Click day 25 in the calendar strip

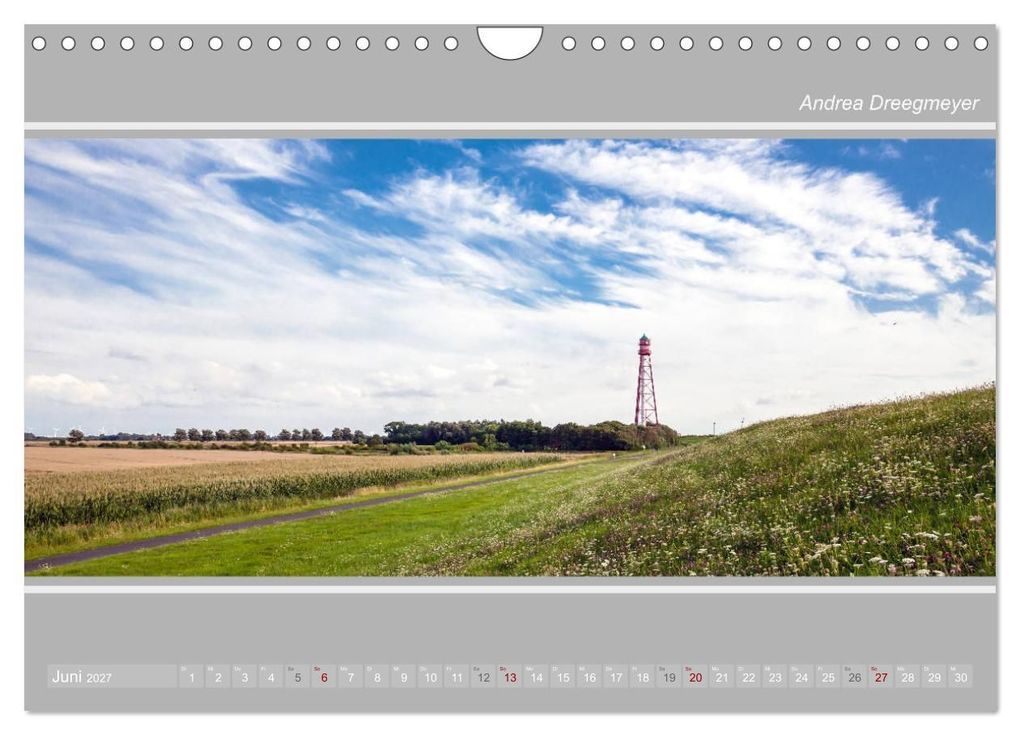(828, 676)
